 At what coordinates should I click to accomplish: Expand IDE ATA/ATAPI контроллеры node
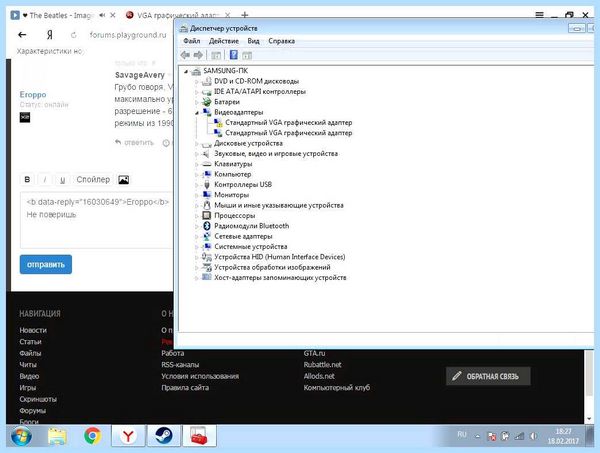click(197, 92)
